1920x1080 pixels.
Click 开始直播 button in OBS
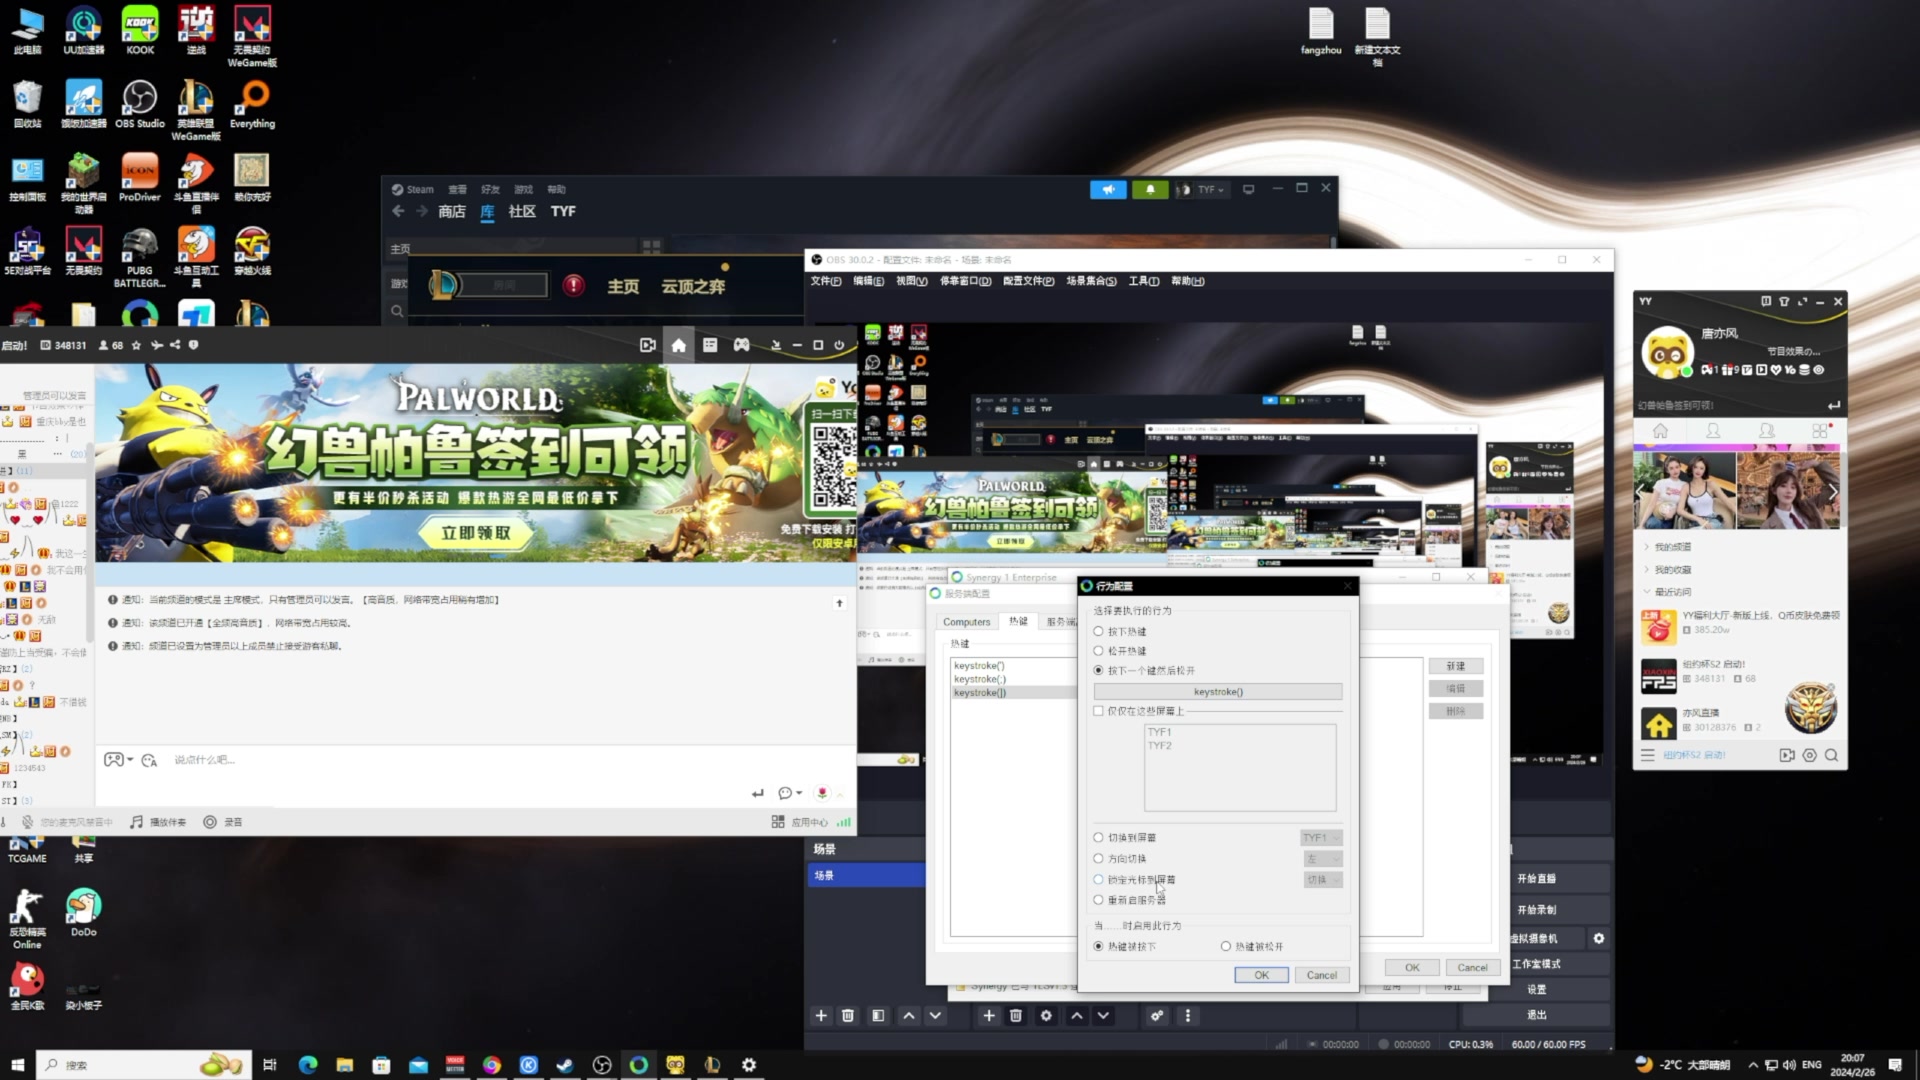(1536, 878)
